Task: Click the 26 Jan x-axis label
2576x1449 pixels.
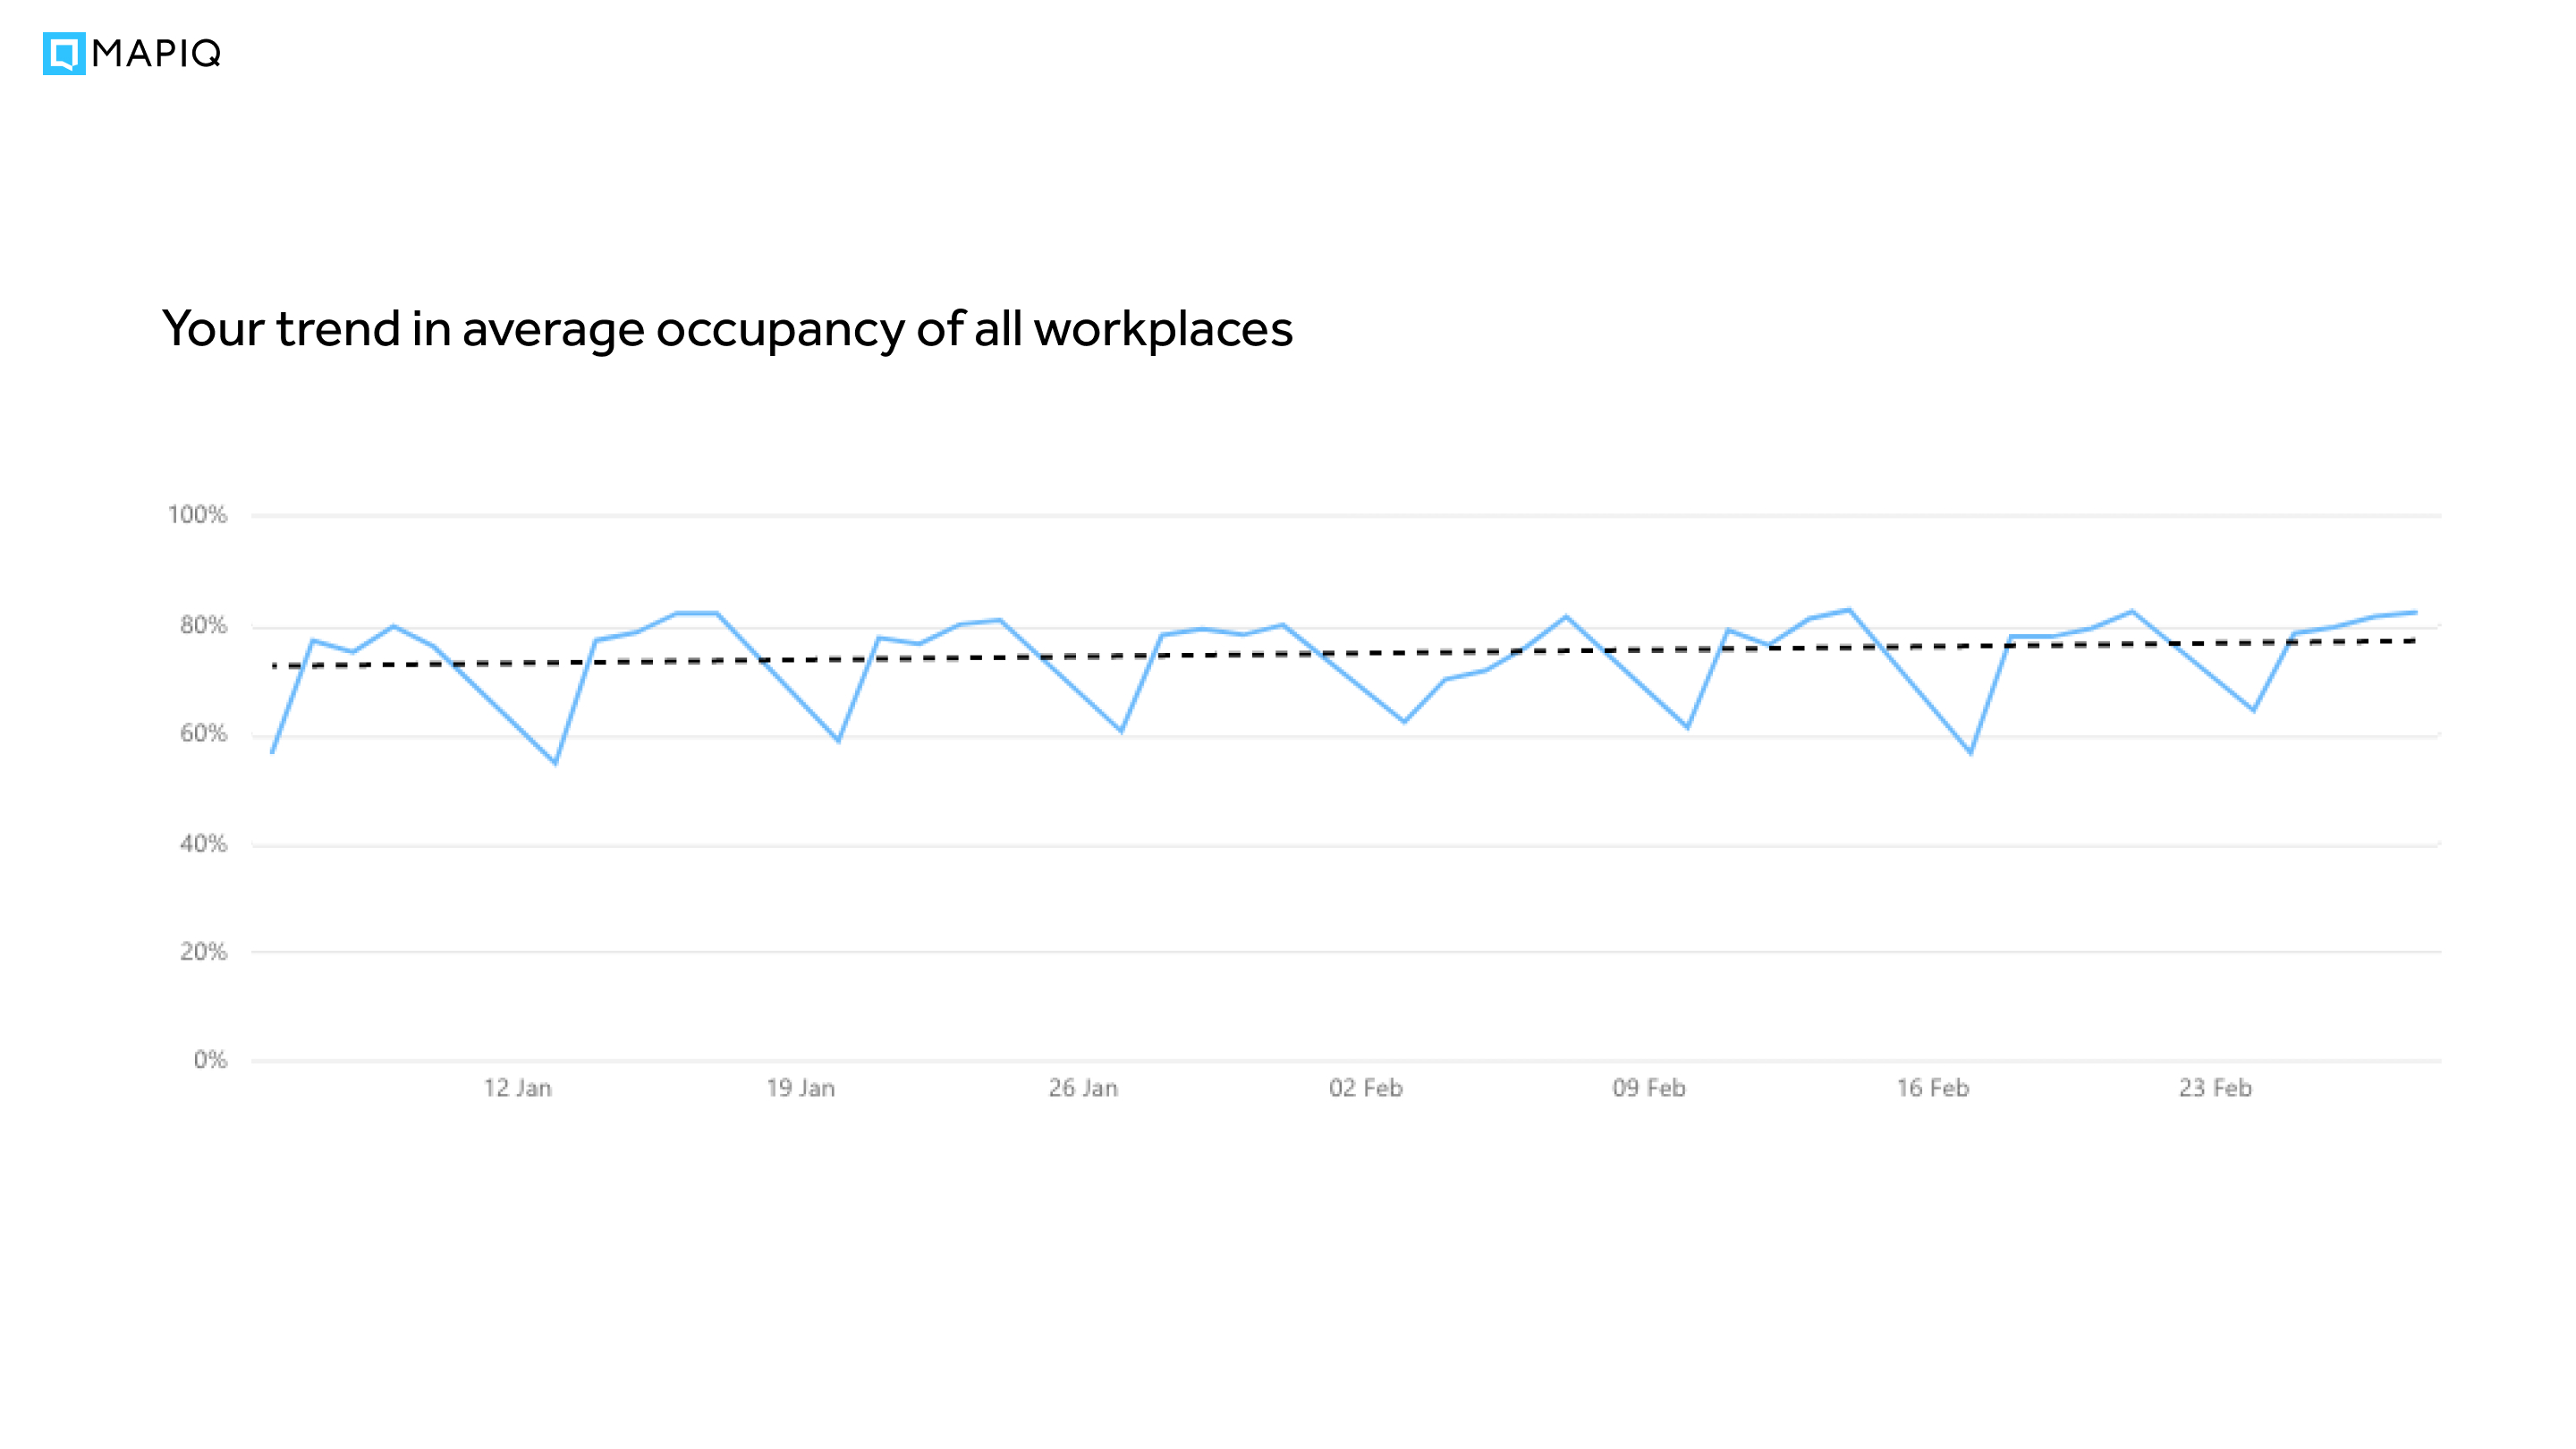Action: point(1083,1088)
